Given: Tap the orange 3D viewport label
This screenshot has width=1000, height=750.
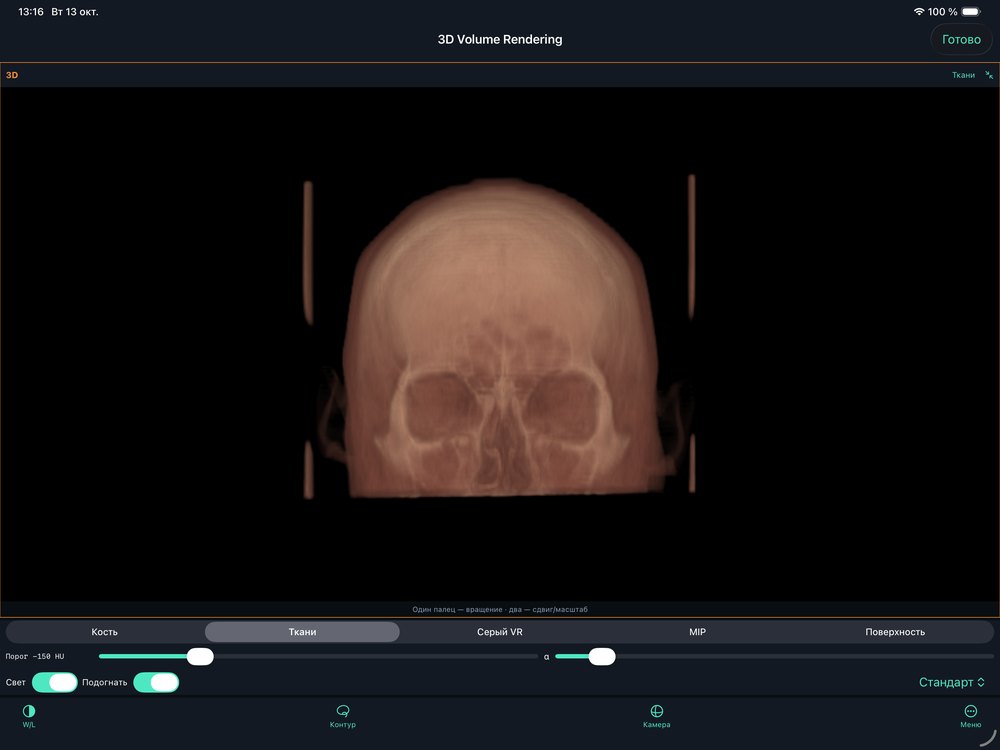Looking at the screenshot, I should click(x=12, y=75).
